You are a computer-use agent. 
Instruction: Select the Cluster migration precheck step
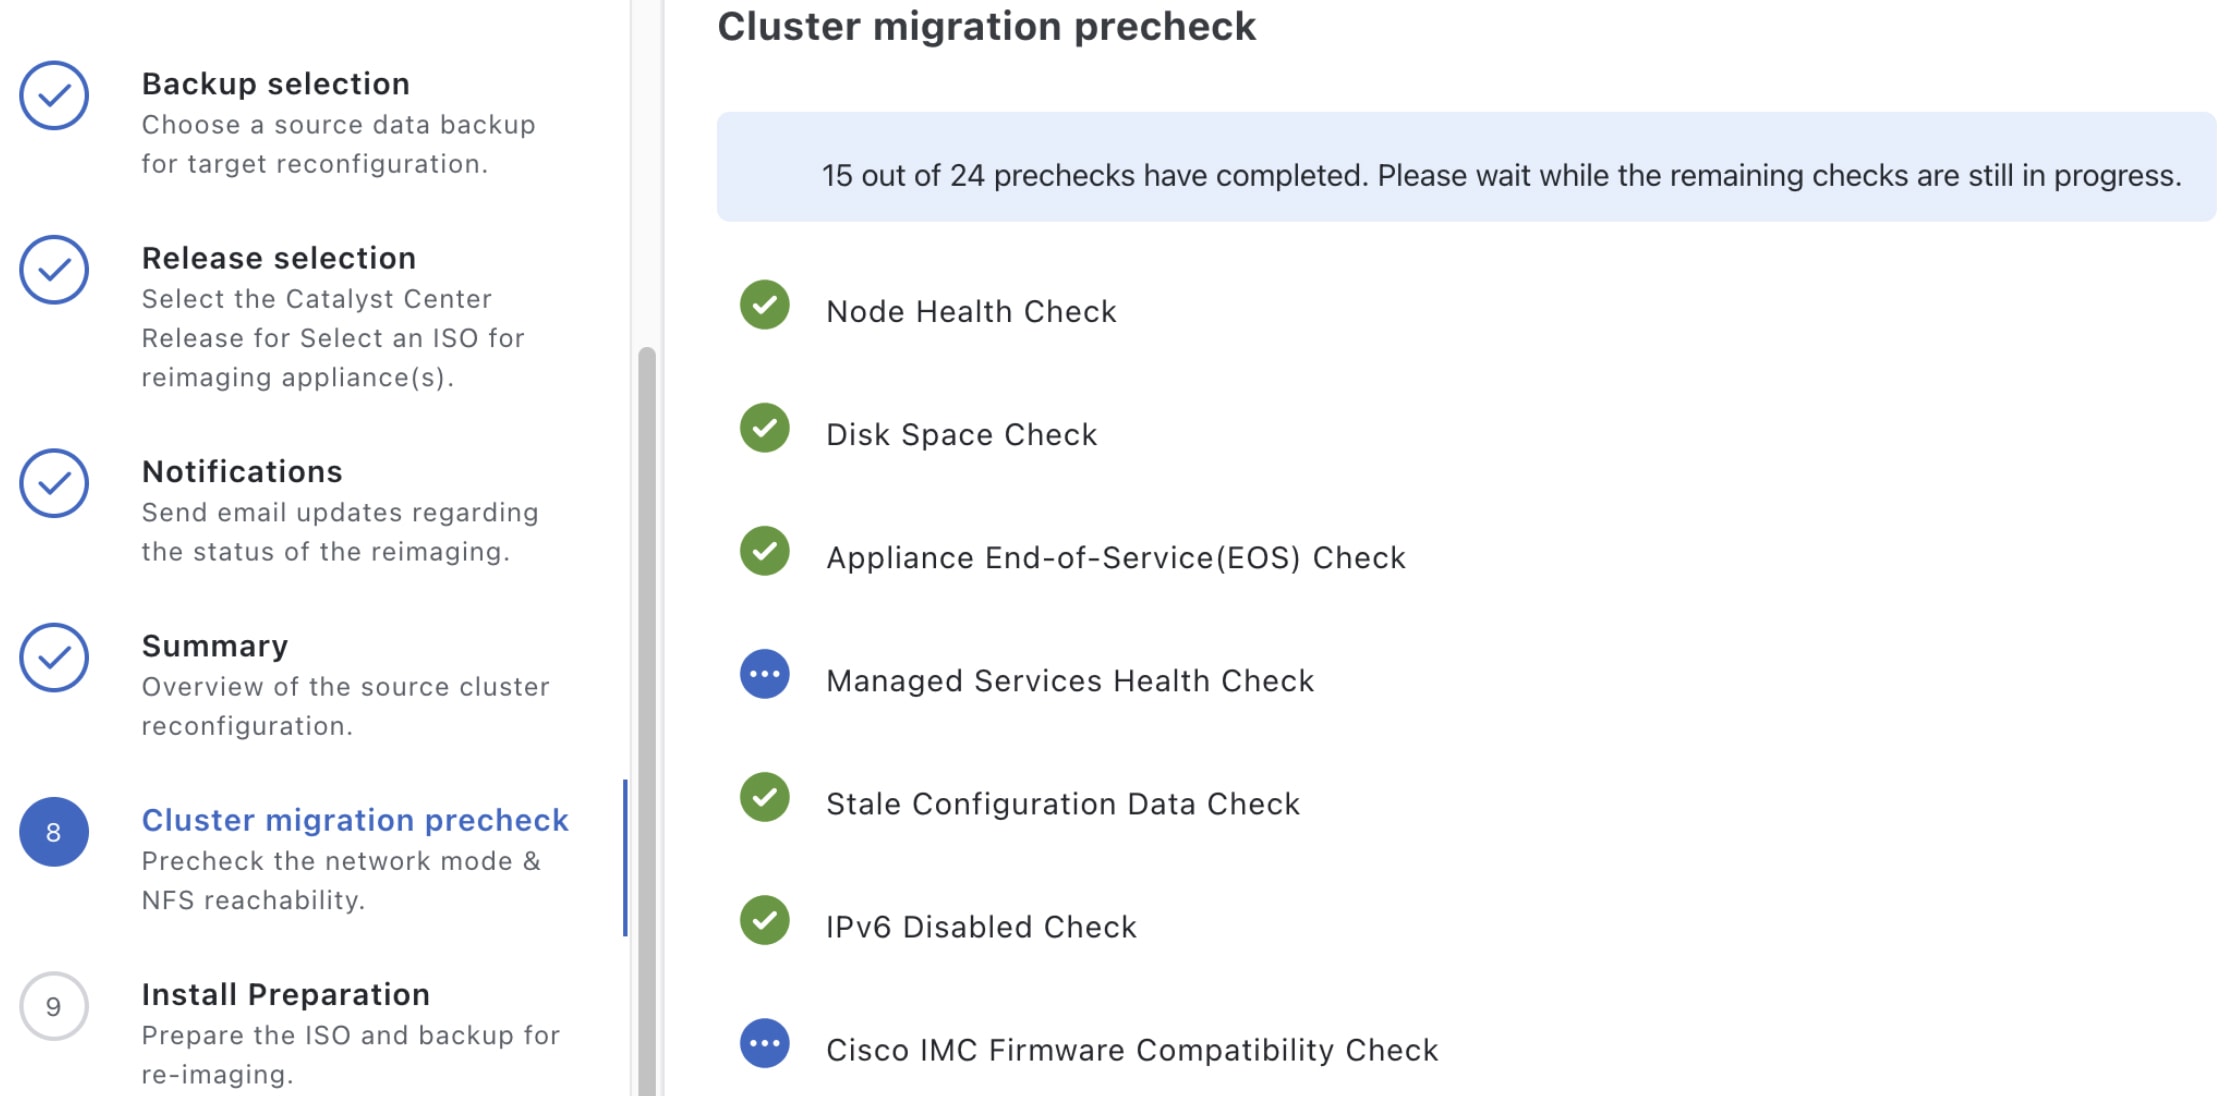[355, 820]
